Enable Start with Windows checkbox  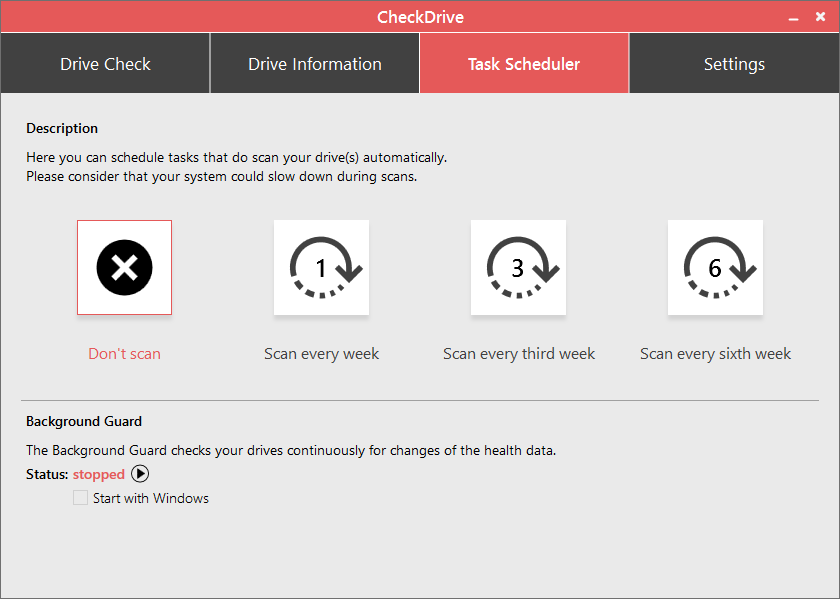80,498
